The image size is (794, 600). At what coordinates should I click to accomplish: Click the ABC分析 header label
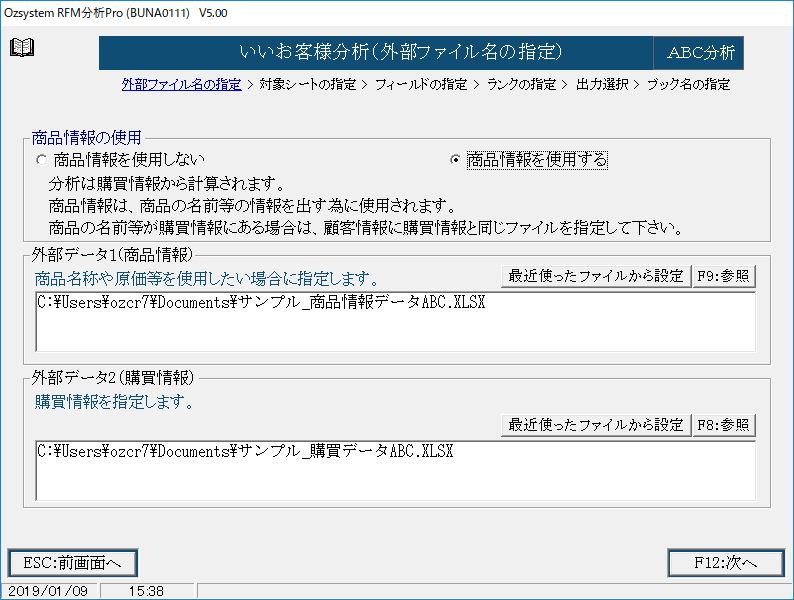[x=699, y=53]
